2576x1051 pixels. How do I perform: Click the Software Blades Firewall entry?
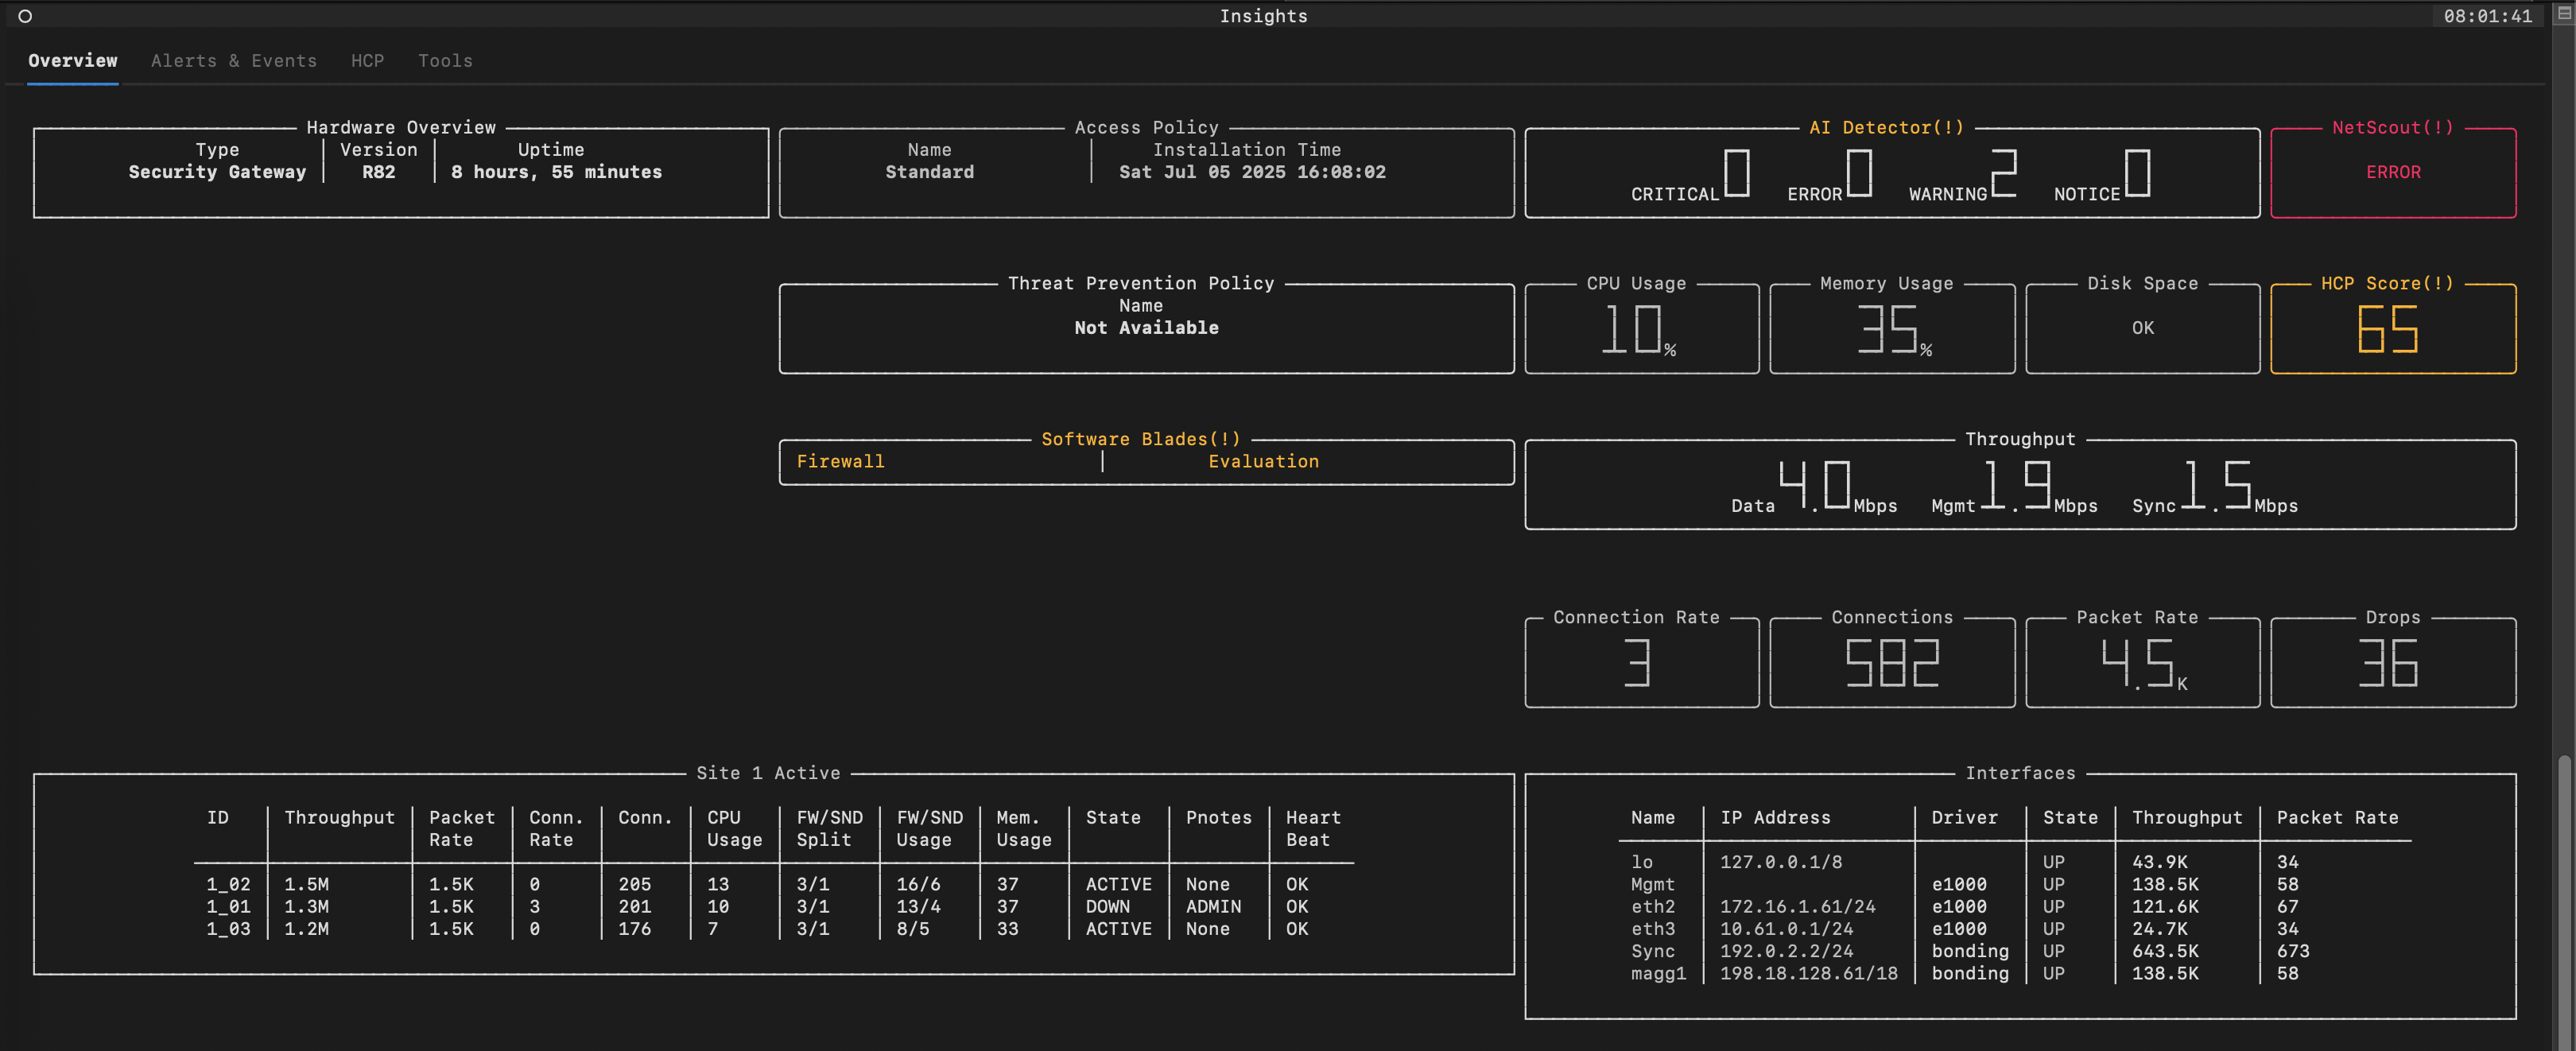(x=840, y=462)
